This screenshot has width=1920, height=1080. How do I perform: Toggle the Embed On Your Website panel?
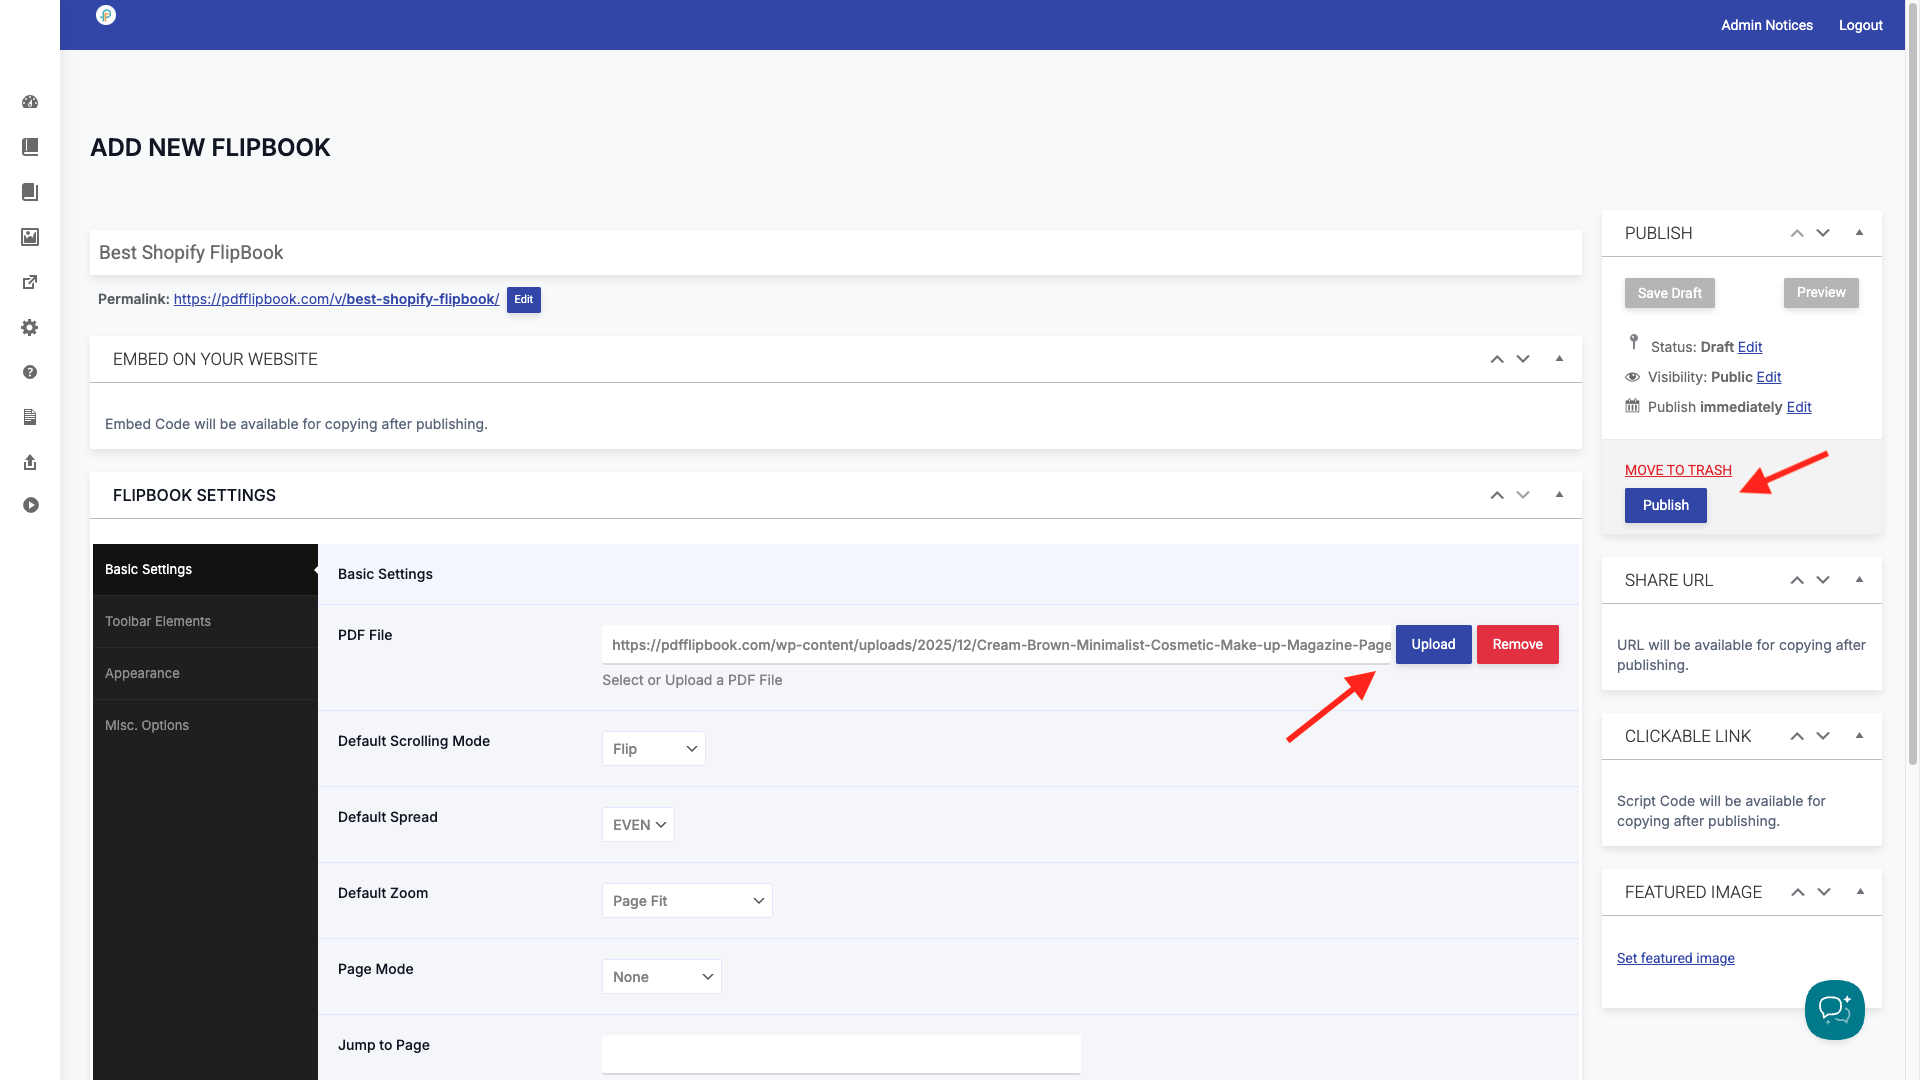click(x=1559, y=359)
